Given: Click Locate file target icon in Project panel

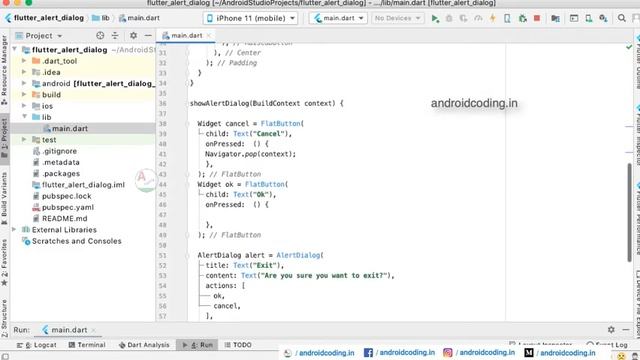Looking at the screenshot, I should (x=100, y=36).
